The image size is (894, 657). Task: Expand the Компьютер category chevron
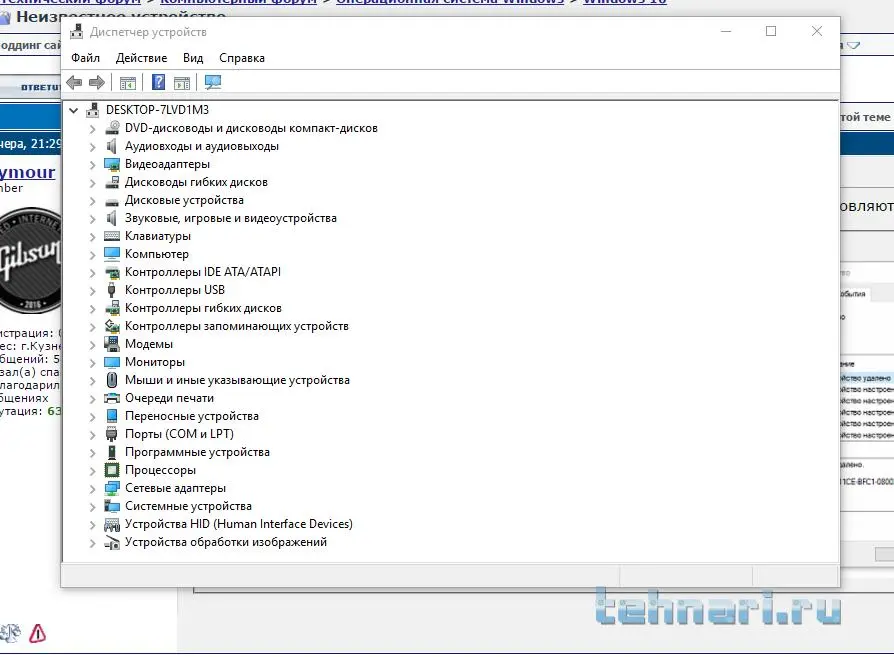[x=92, y=255]
